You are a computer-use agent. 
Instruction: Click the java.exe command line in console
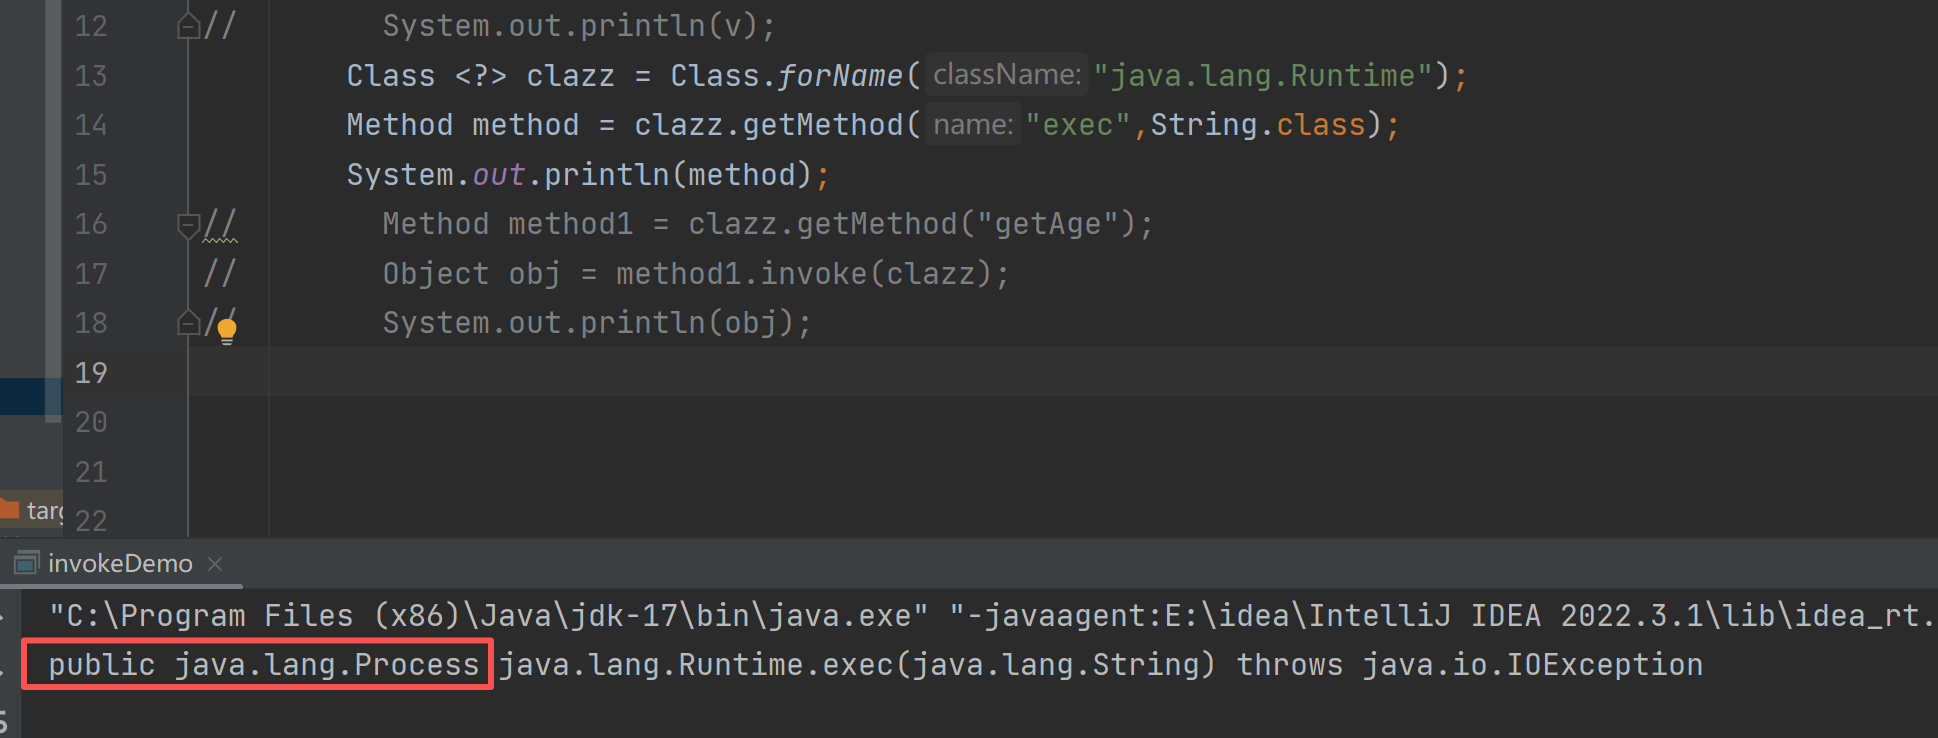tap(488, 615)
